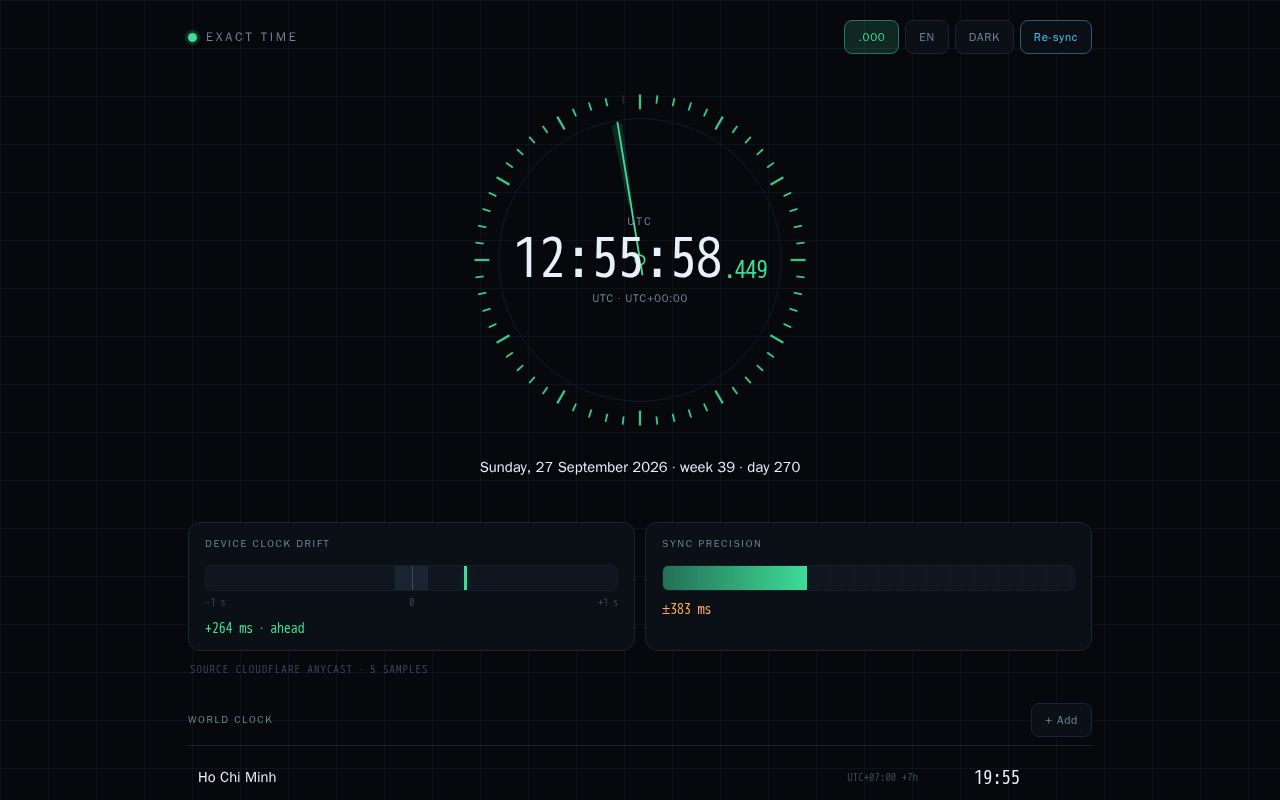Select the Ho Chi Minh world clock row

point(640,777)
